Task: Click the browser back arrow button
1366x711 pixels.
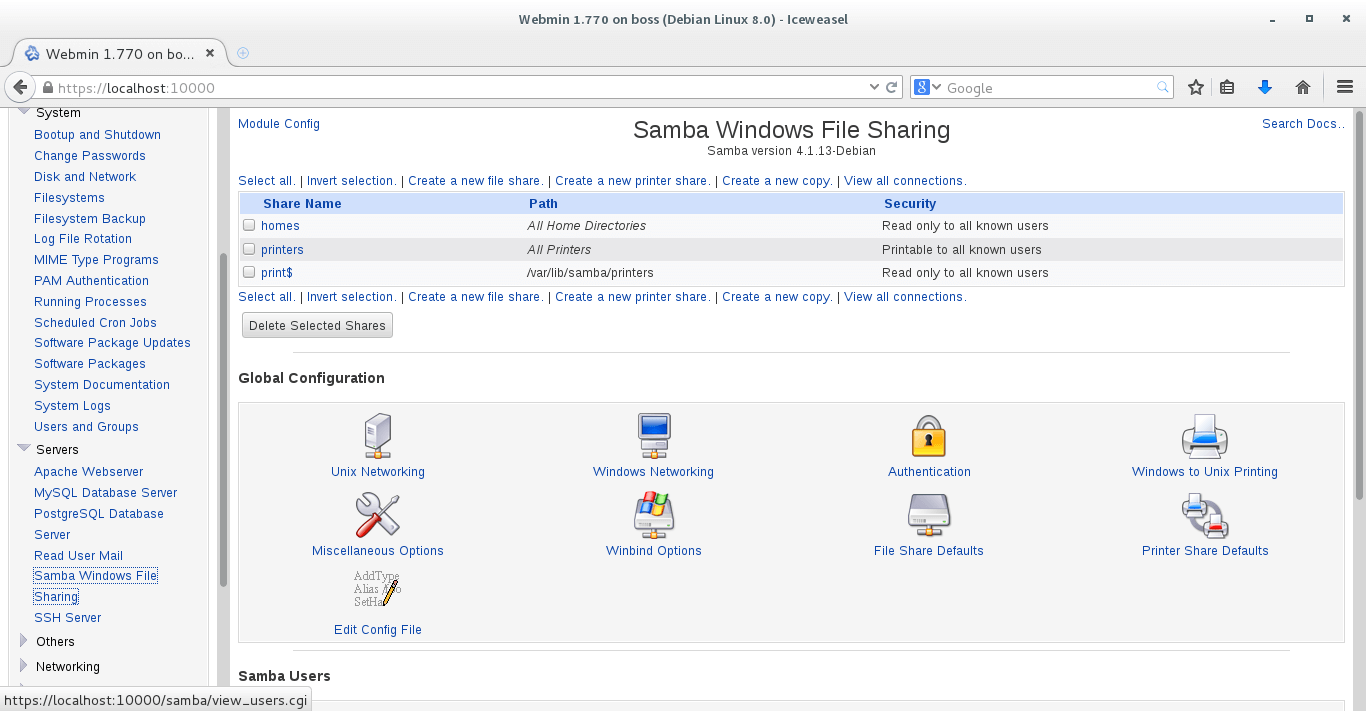Action: [x=20, y=87]
